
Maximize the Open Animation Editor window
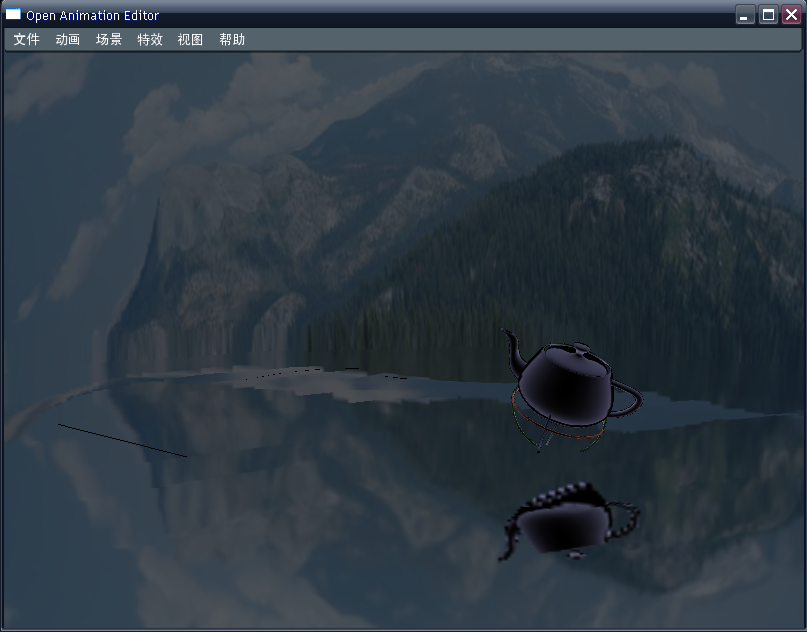pos(768,15)
